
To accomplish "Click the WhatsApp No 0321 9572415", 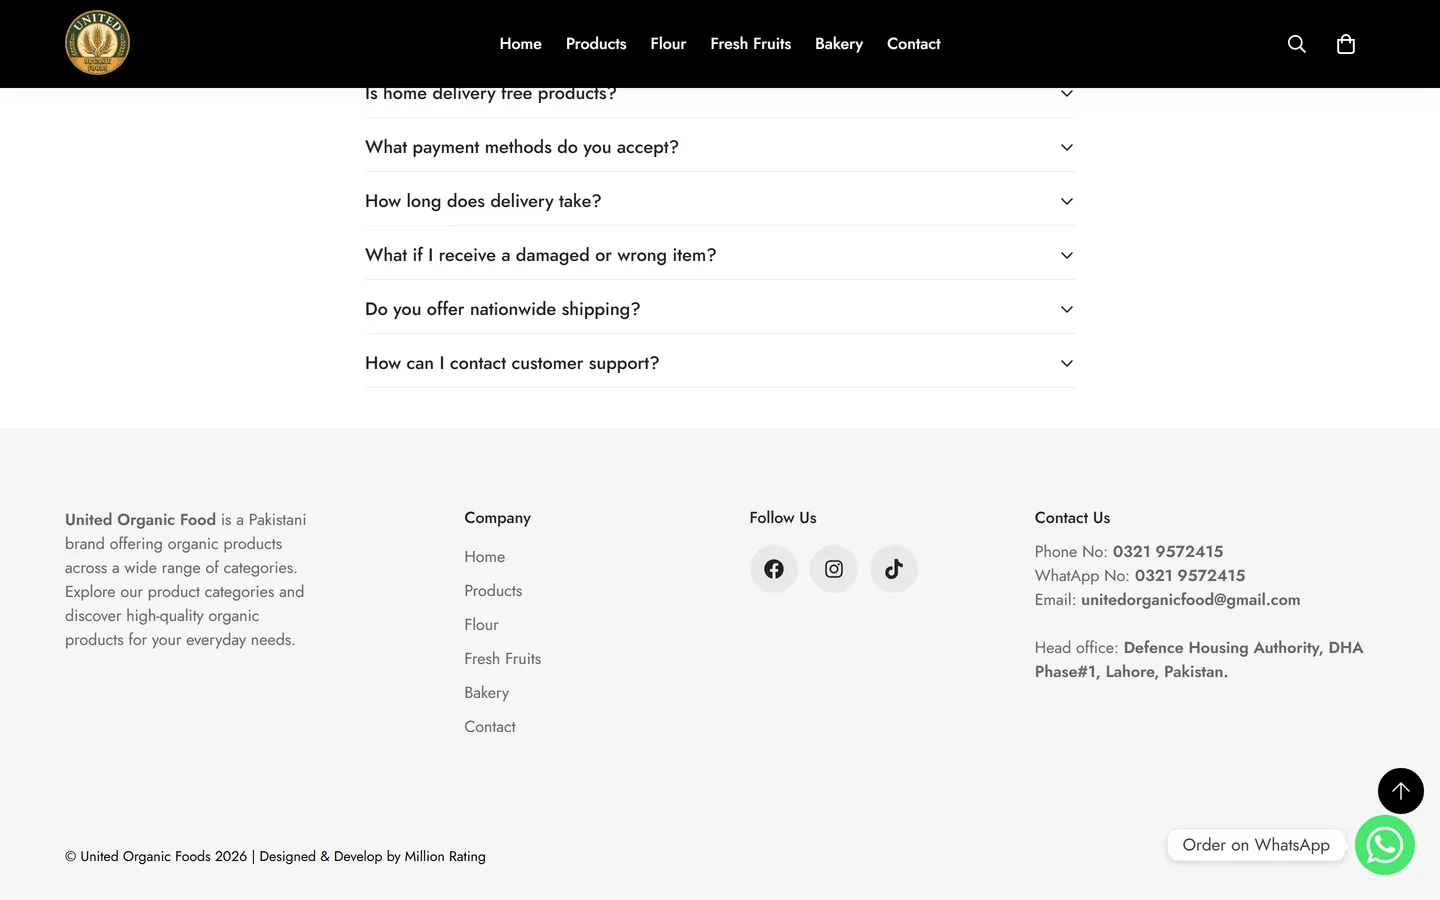I will (1190, 576).
